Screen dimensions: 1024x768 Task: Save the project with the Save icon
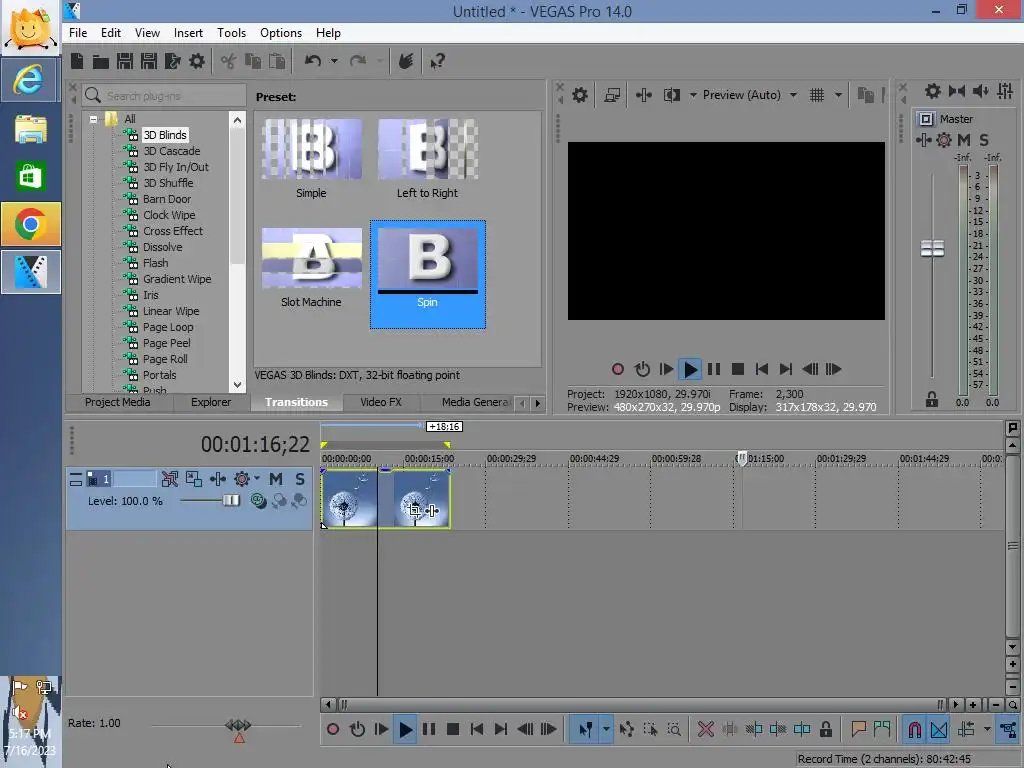pyautogui.click(x=124, y=61)
